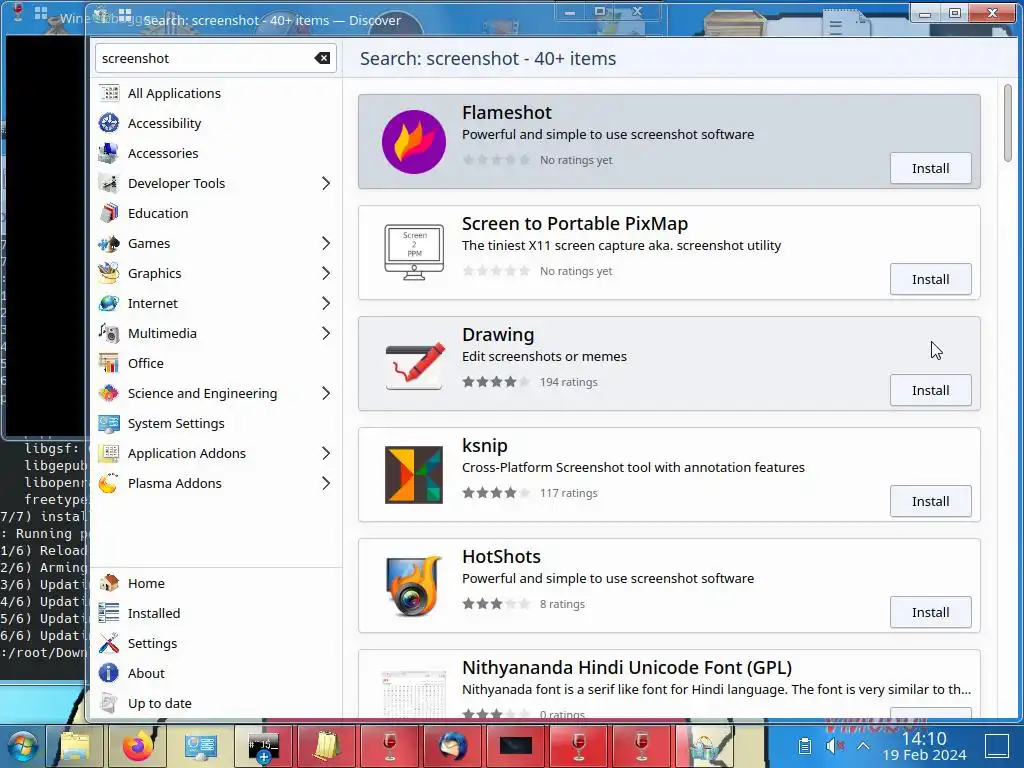The height and width of the screenshot is (768, 1024).
Task: Open the file manager from the taskbar
Action: 76,745
